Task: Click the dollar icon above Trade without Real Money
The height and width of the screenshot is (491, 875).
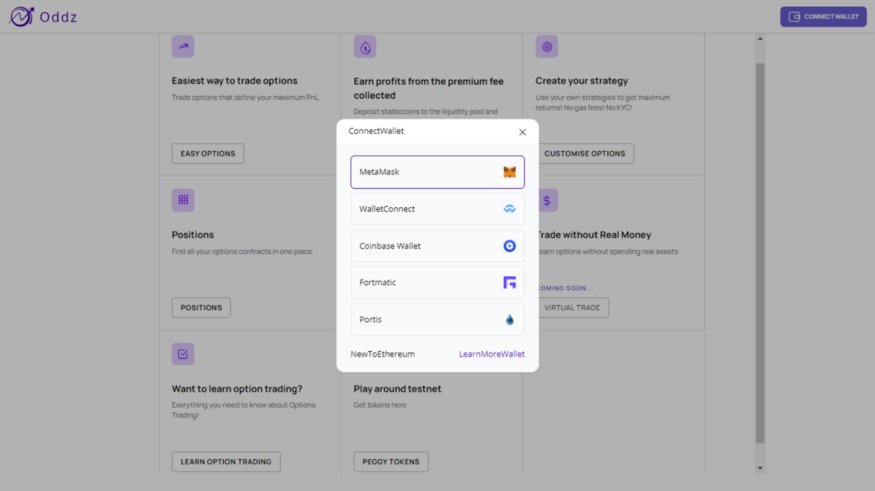Action: (547, 200)
